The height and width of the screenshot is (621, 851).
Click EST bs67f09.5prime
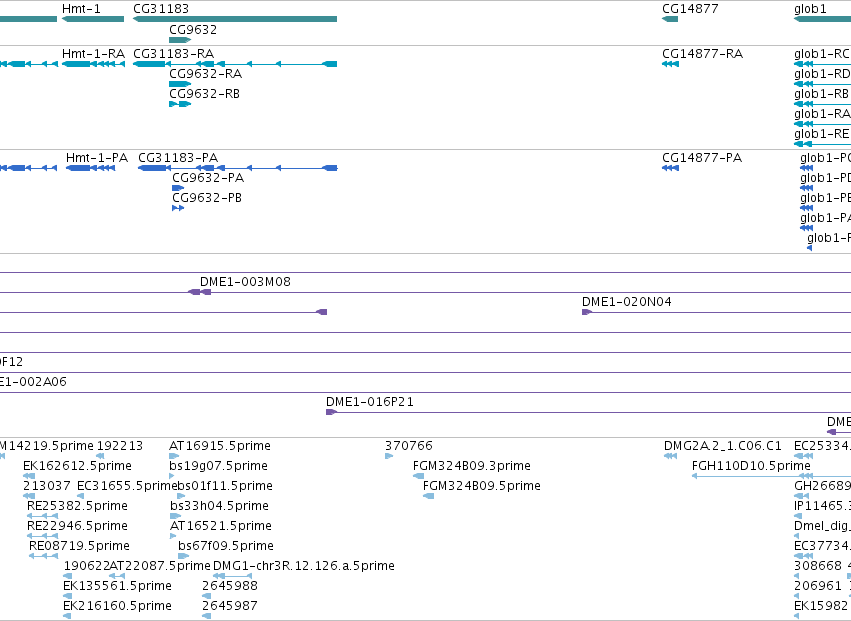(x=226, y=546)
